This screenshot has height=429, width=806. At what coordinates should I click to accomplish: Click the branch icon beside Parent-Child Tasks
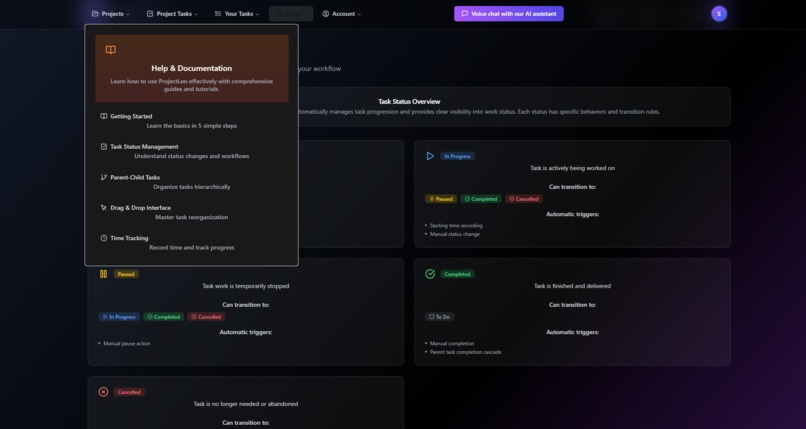tap(104, 177)
